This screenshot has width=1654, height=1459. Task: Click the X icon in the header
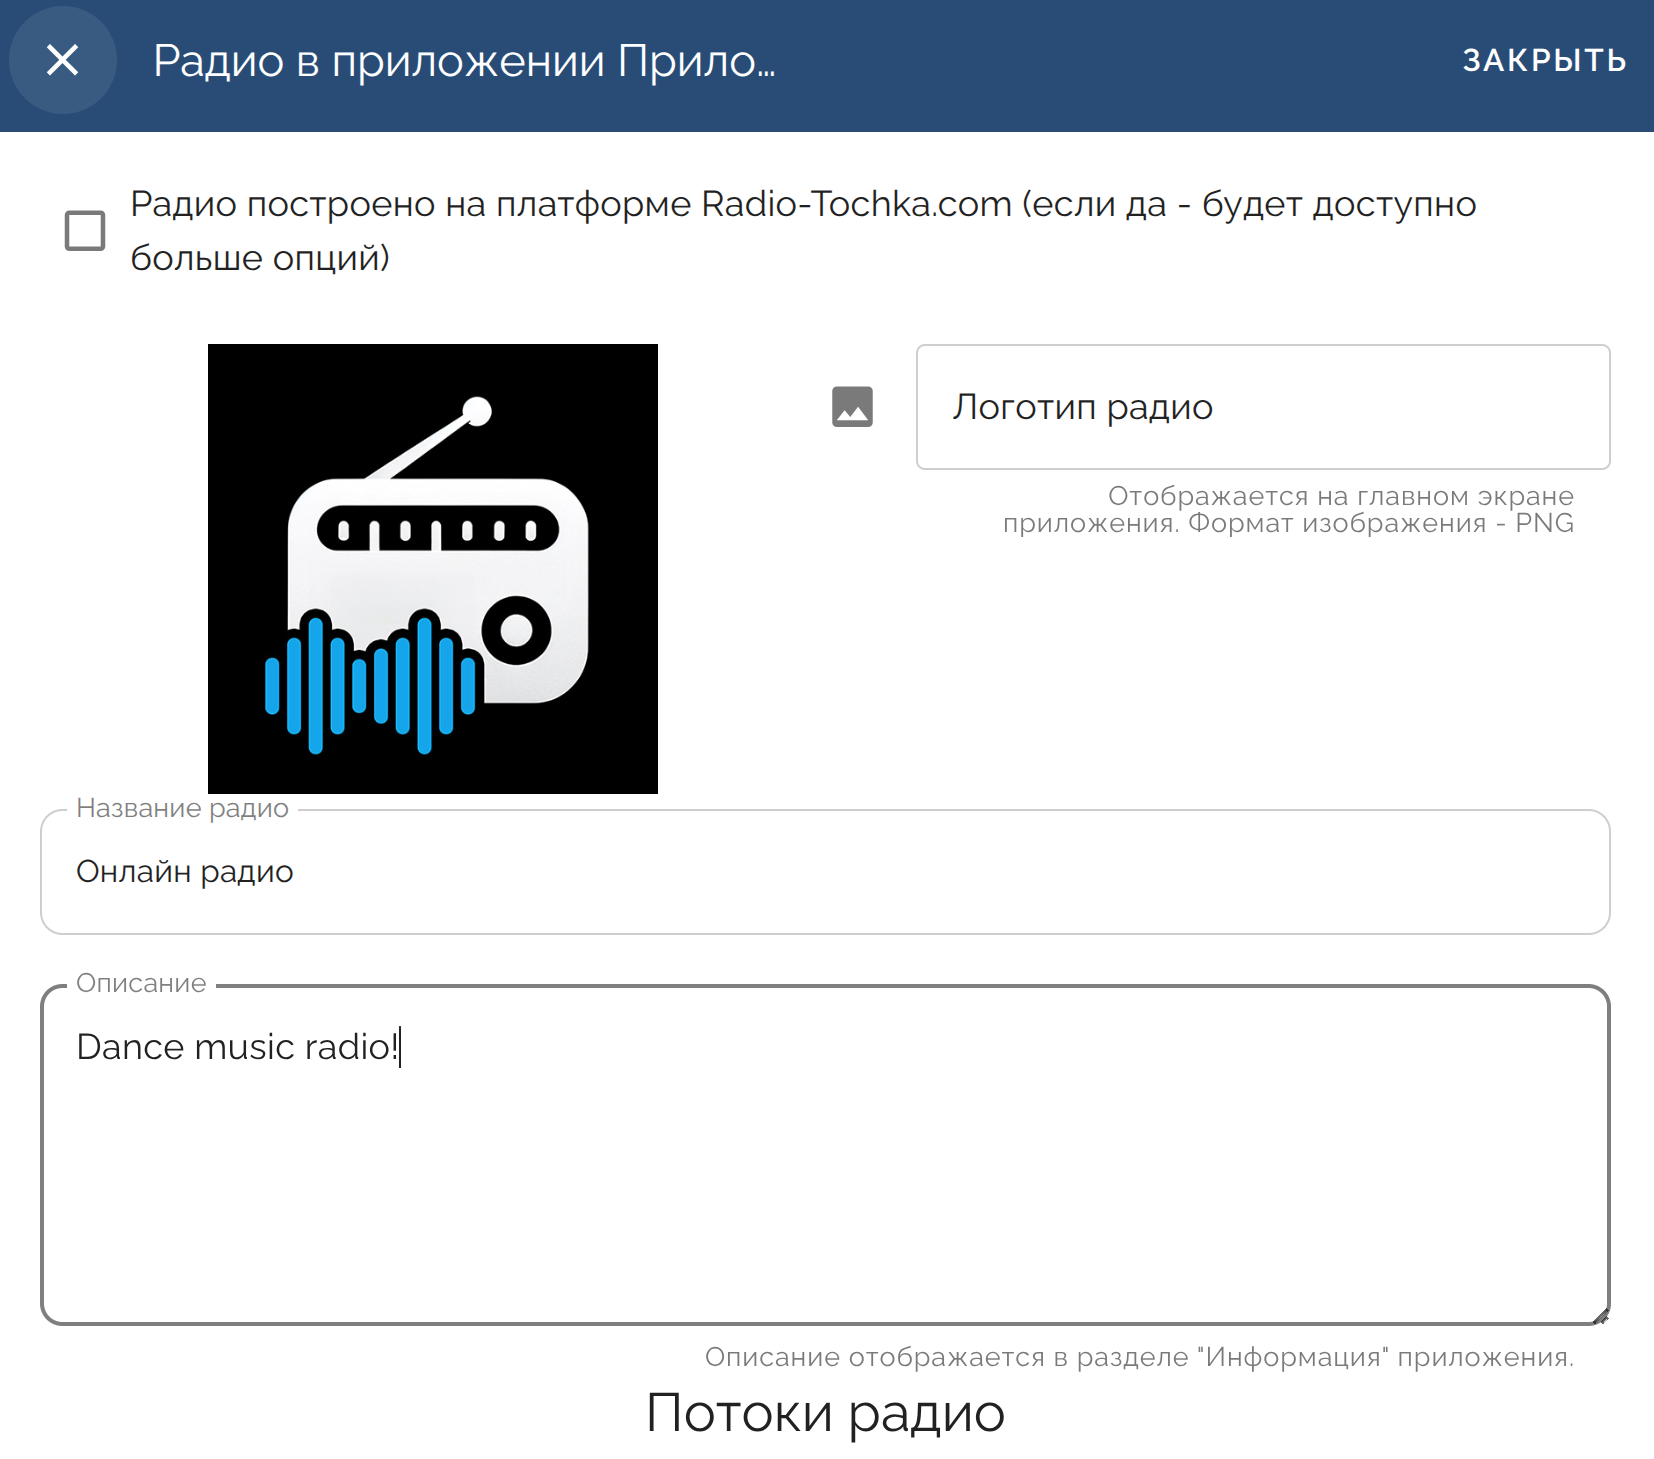[62, 61]
